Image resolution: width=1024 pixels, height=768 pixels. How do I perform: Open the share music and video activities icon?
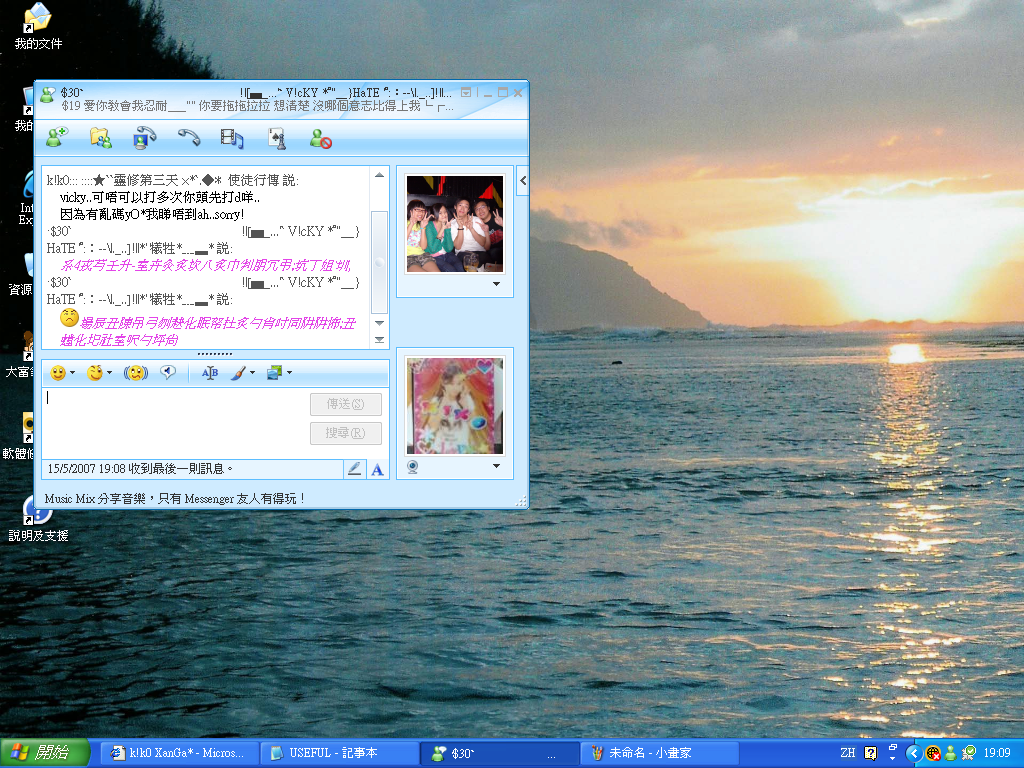232,138
